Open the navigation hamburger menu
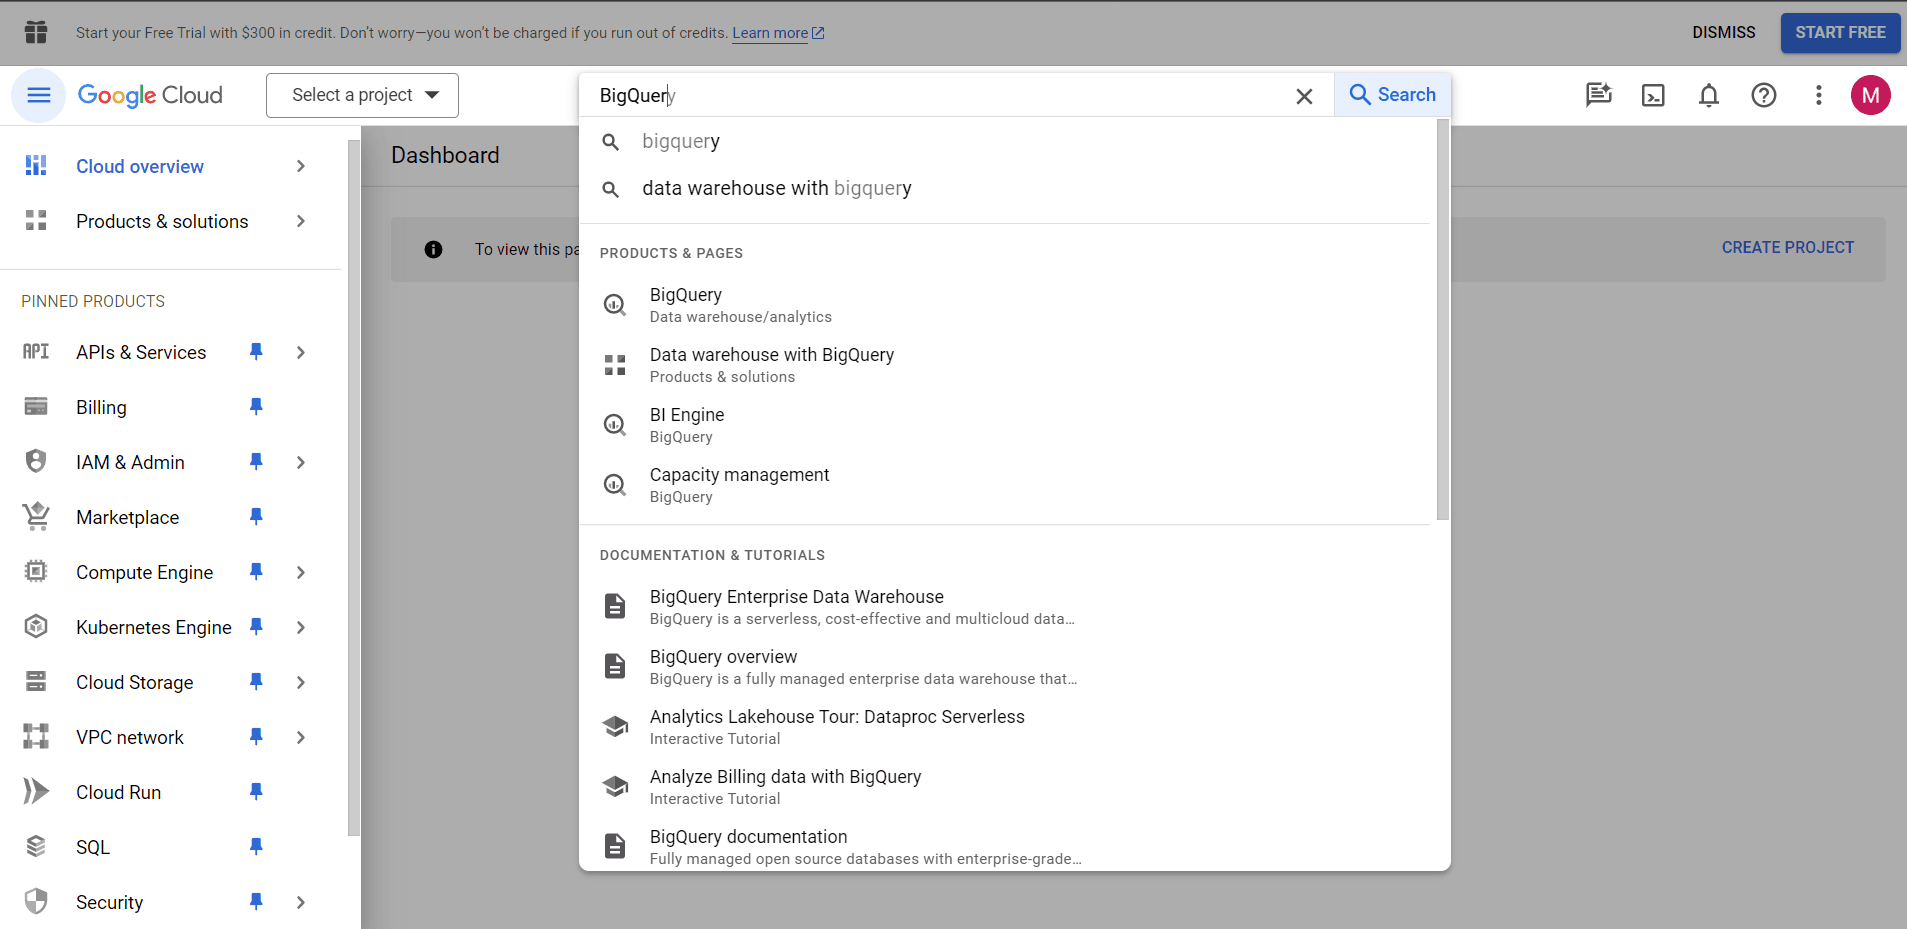This screenshot has width=1907, height=929. pos(38,95)
